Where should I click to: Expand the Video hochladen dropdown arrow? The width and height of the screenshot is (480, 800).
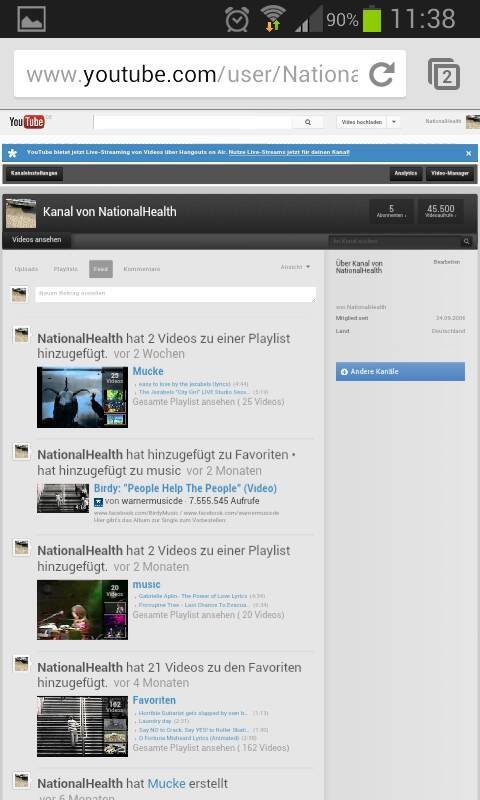tap(393, 122)
